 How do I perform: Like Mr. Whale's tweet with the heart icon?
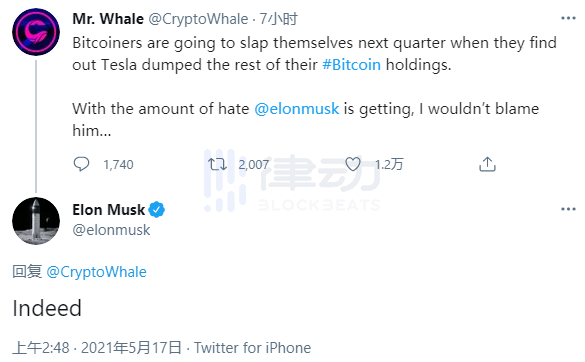click(353, 164)
